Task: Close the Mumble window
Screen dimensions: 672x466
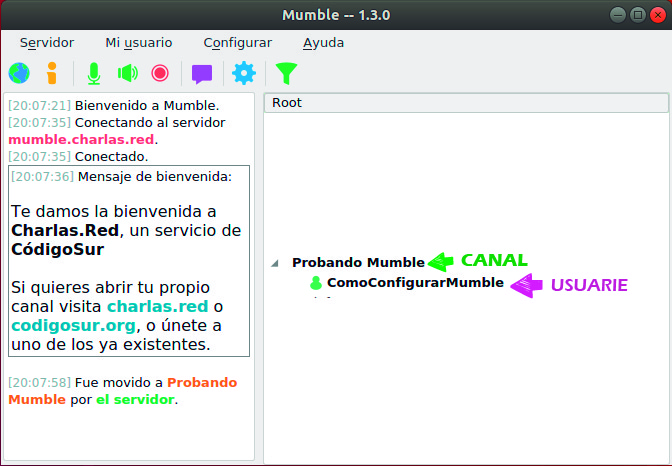Action: tap(658, 15)
